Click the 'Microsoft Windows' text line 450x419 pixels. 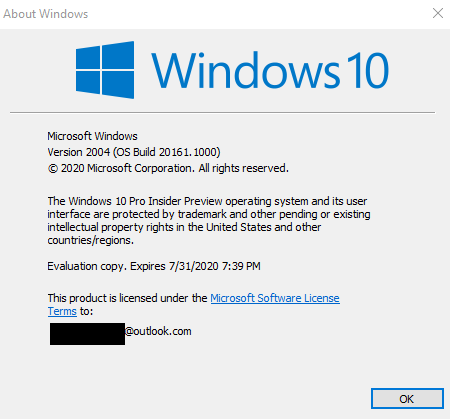92,136
